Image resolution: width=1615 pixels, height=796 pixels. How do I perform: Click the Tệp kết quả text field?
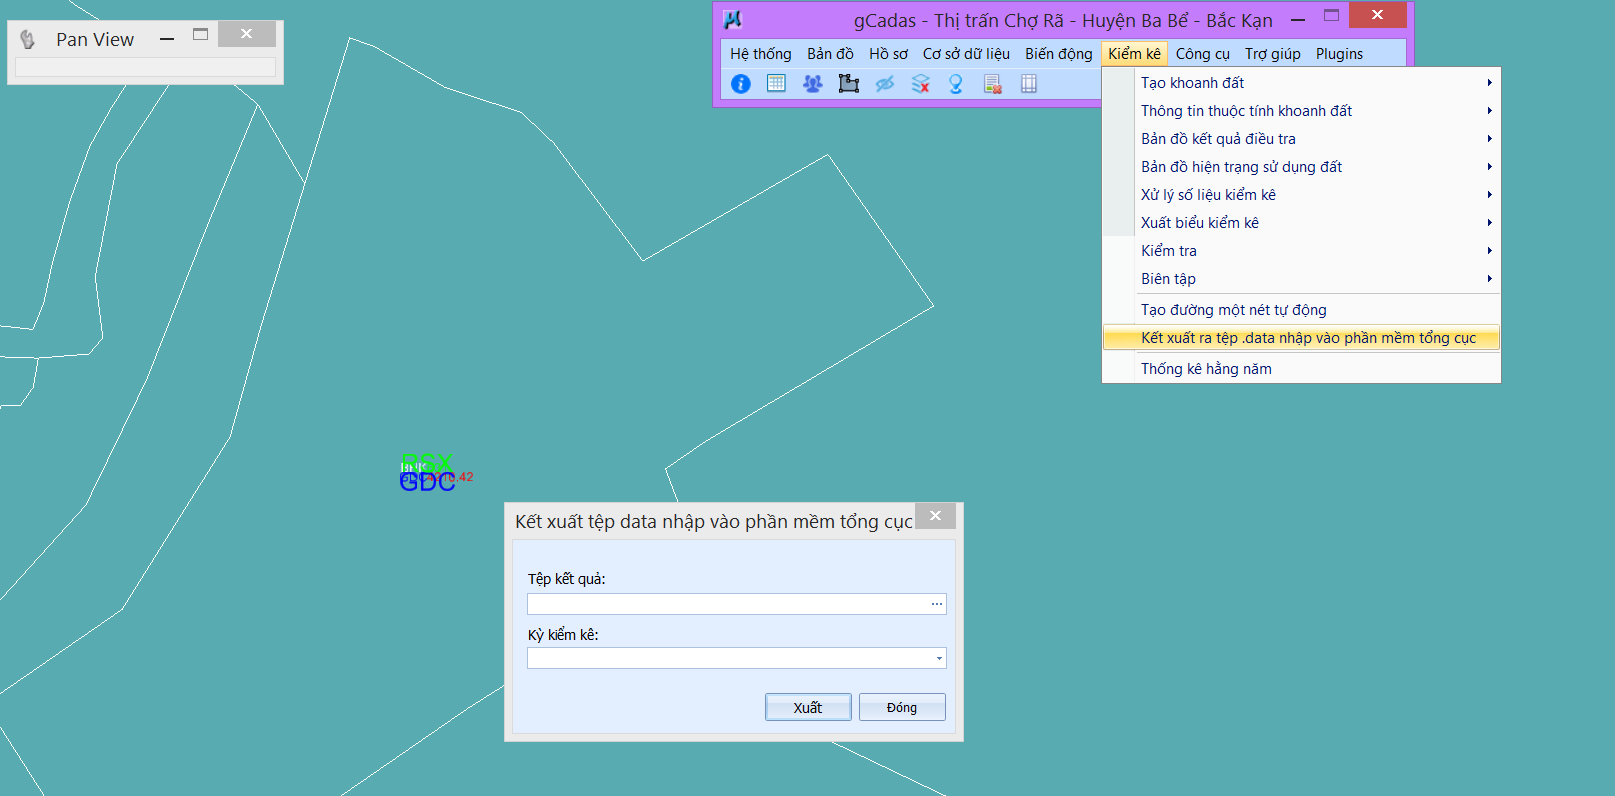[x=727, y=604]
